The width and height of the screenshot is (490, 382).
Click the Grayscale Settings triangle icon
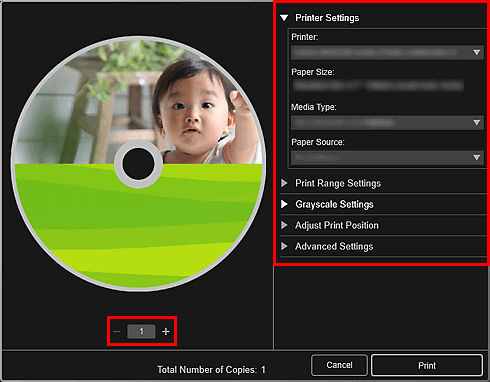tap(284, 204)
